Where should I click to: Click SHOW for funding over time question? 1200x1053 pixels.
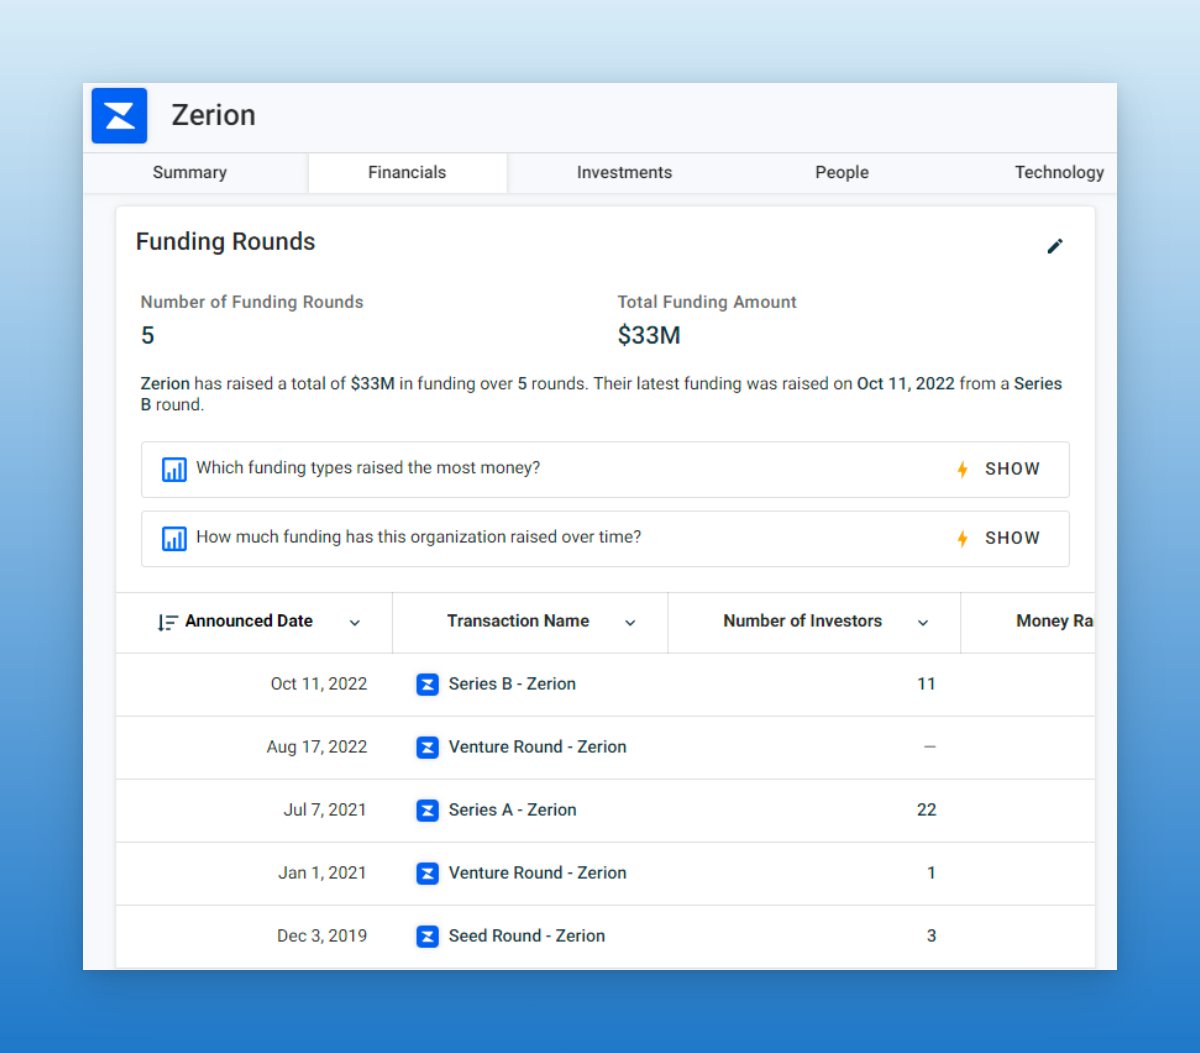1012,538
